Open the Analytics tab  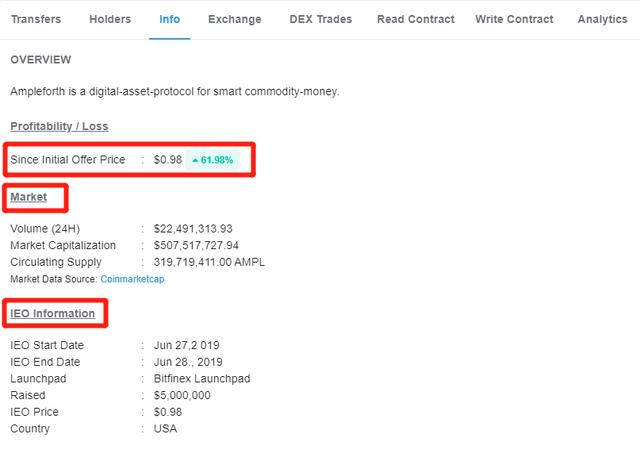click(602, 19)
